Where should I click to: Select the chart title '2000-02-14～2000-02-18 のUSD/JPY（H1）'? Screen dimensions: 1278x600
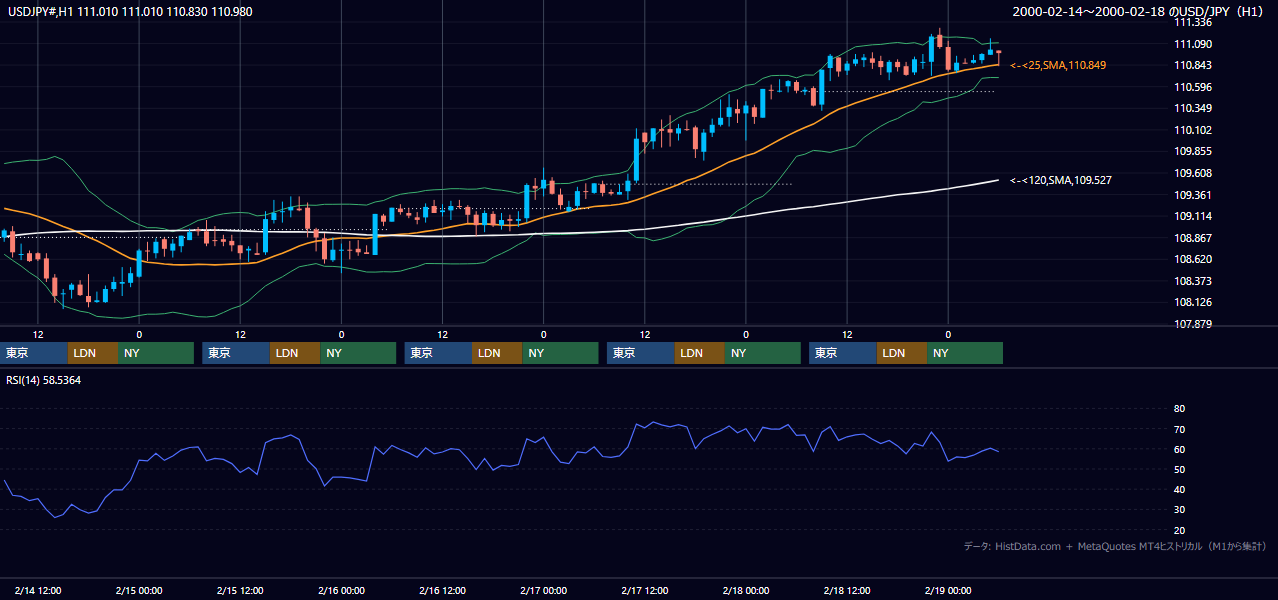coord(1140,11)
